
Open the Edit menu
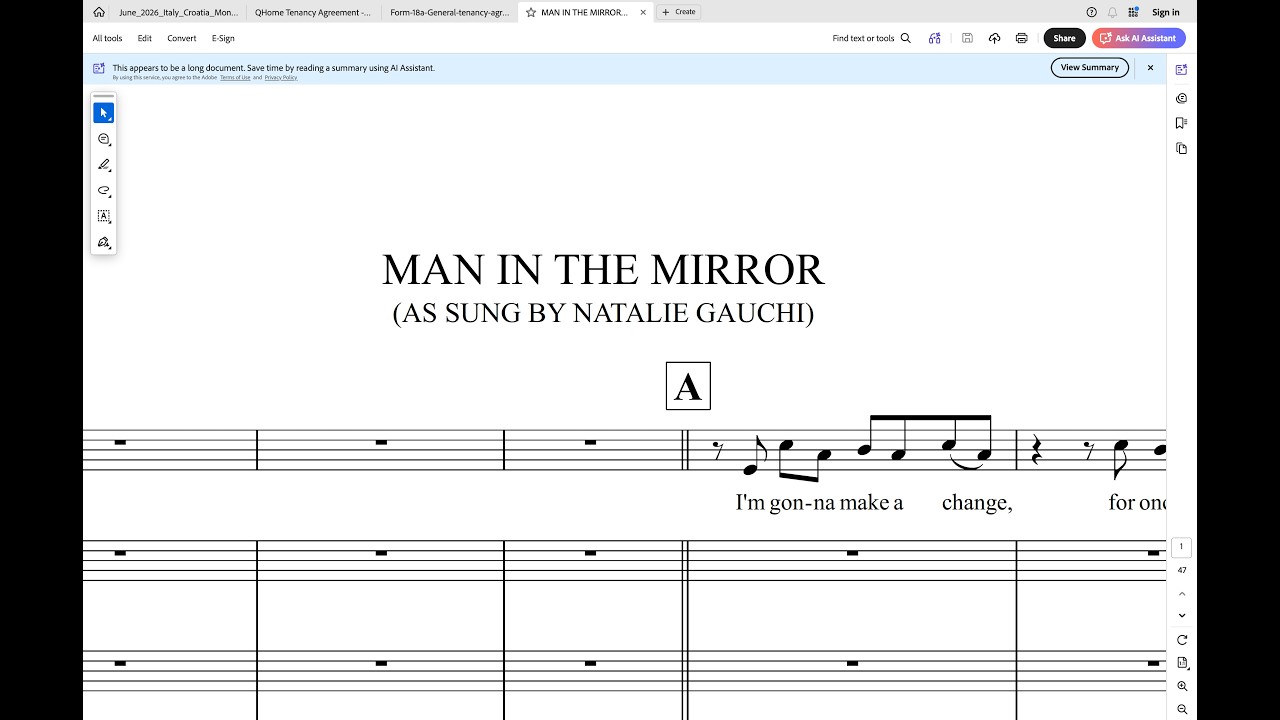145,38
